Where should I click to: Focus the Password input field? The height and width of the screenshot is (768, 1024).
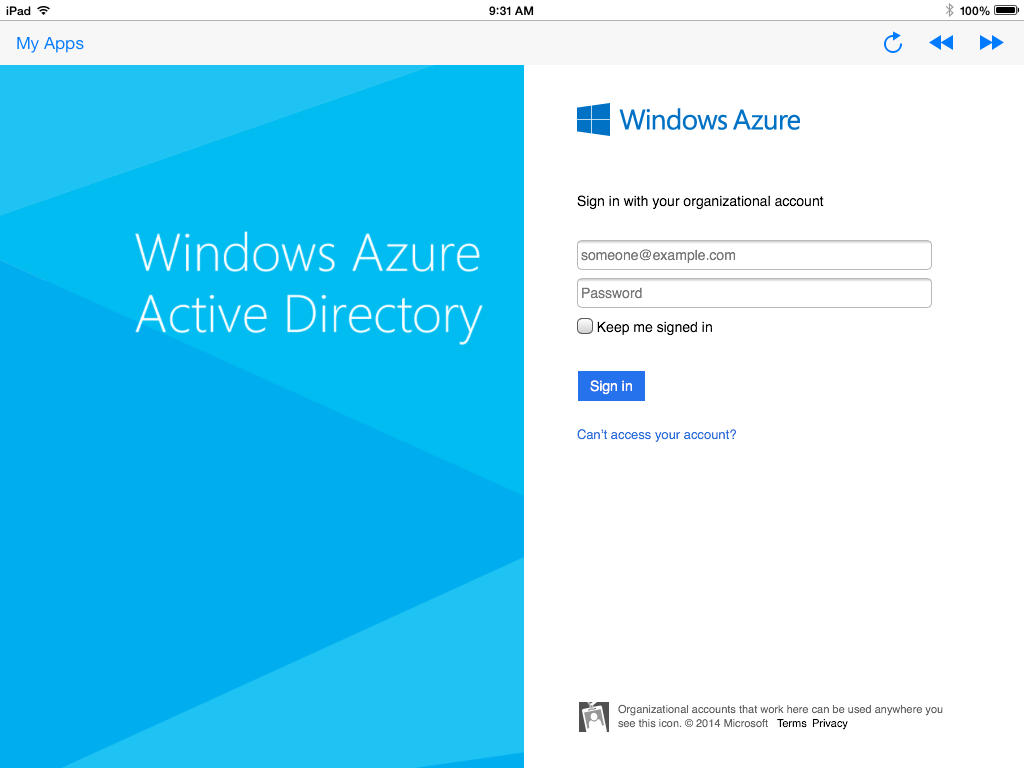point(754,293)
